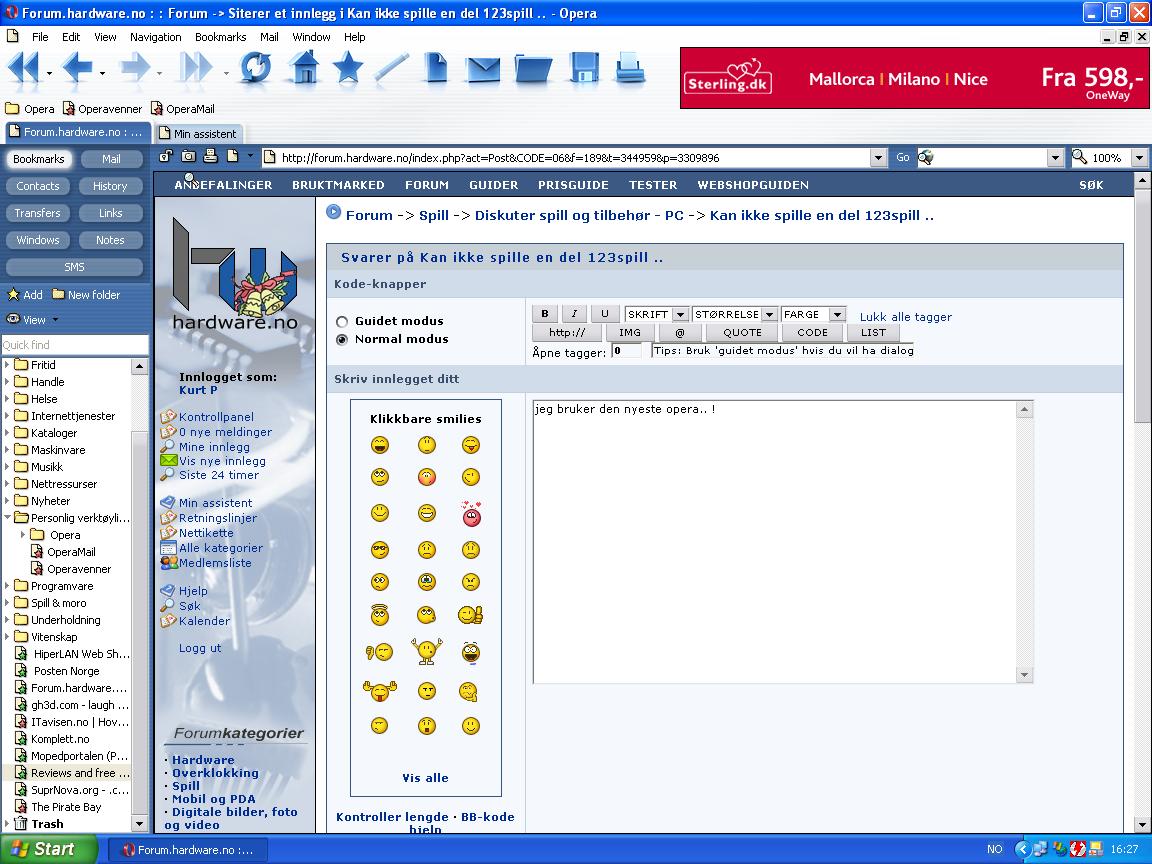Toggle the Transfers panel button

pyautogui.click(x=38, y=213)
